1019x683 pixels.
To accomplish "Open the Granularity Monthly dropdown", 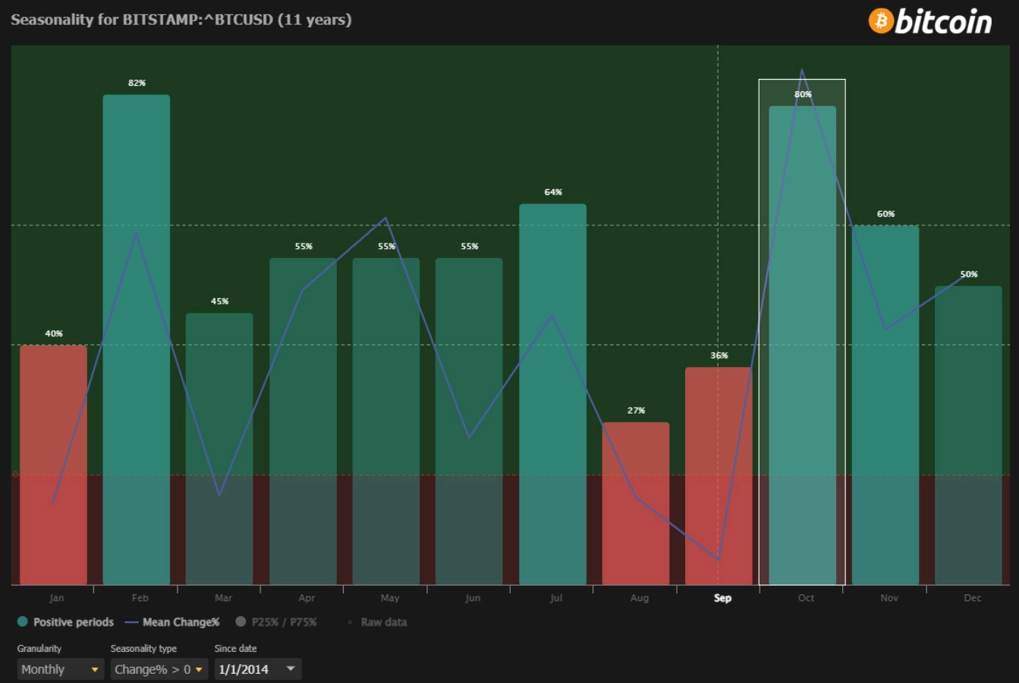I will 60,669.
